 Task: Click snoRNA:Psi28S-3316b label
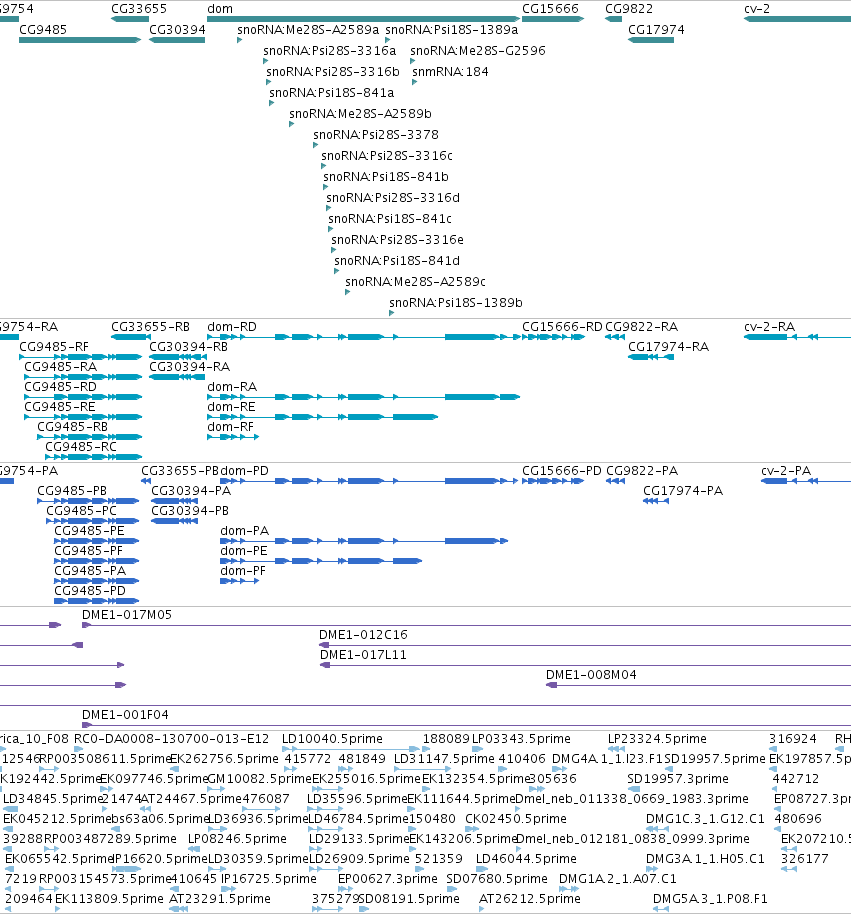pos(333,72)
